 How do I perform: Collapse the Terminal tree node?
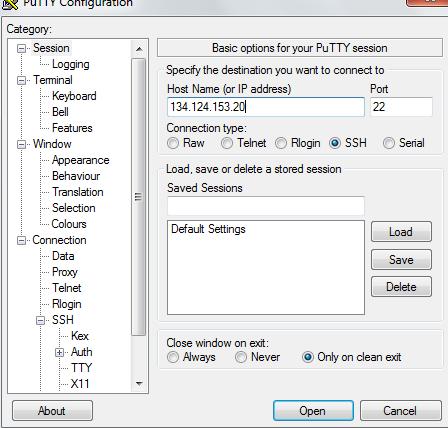[21, 80]
